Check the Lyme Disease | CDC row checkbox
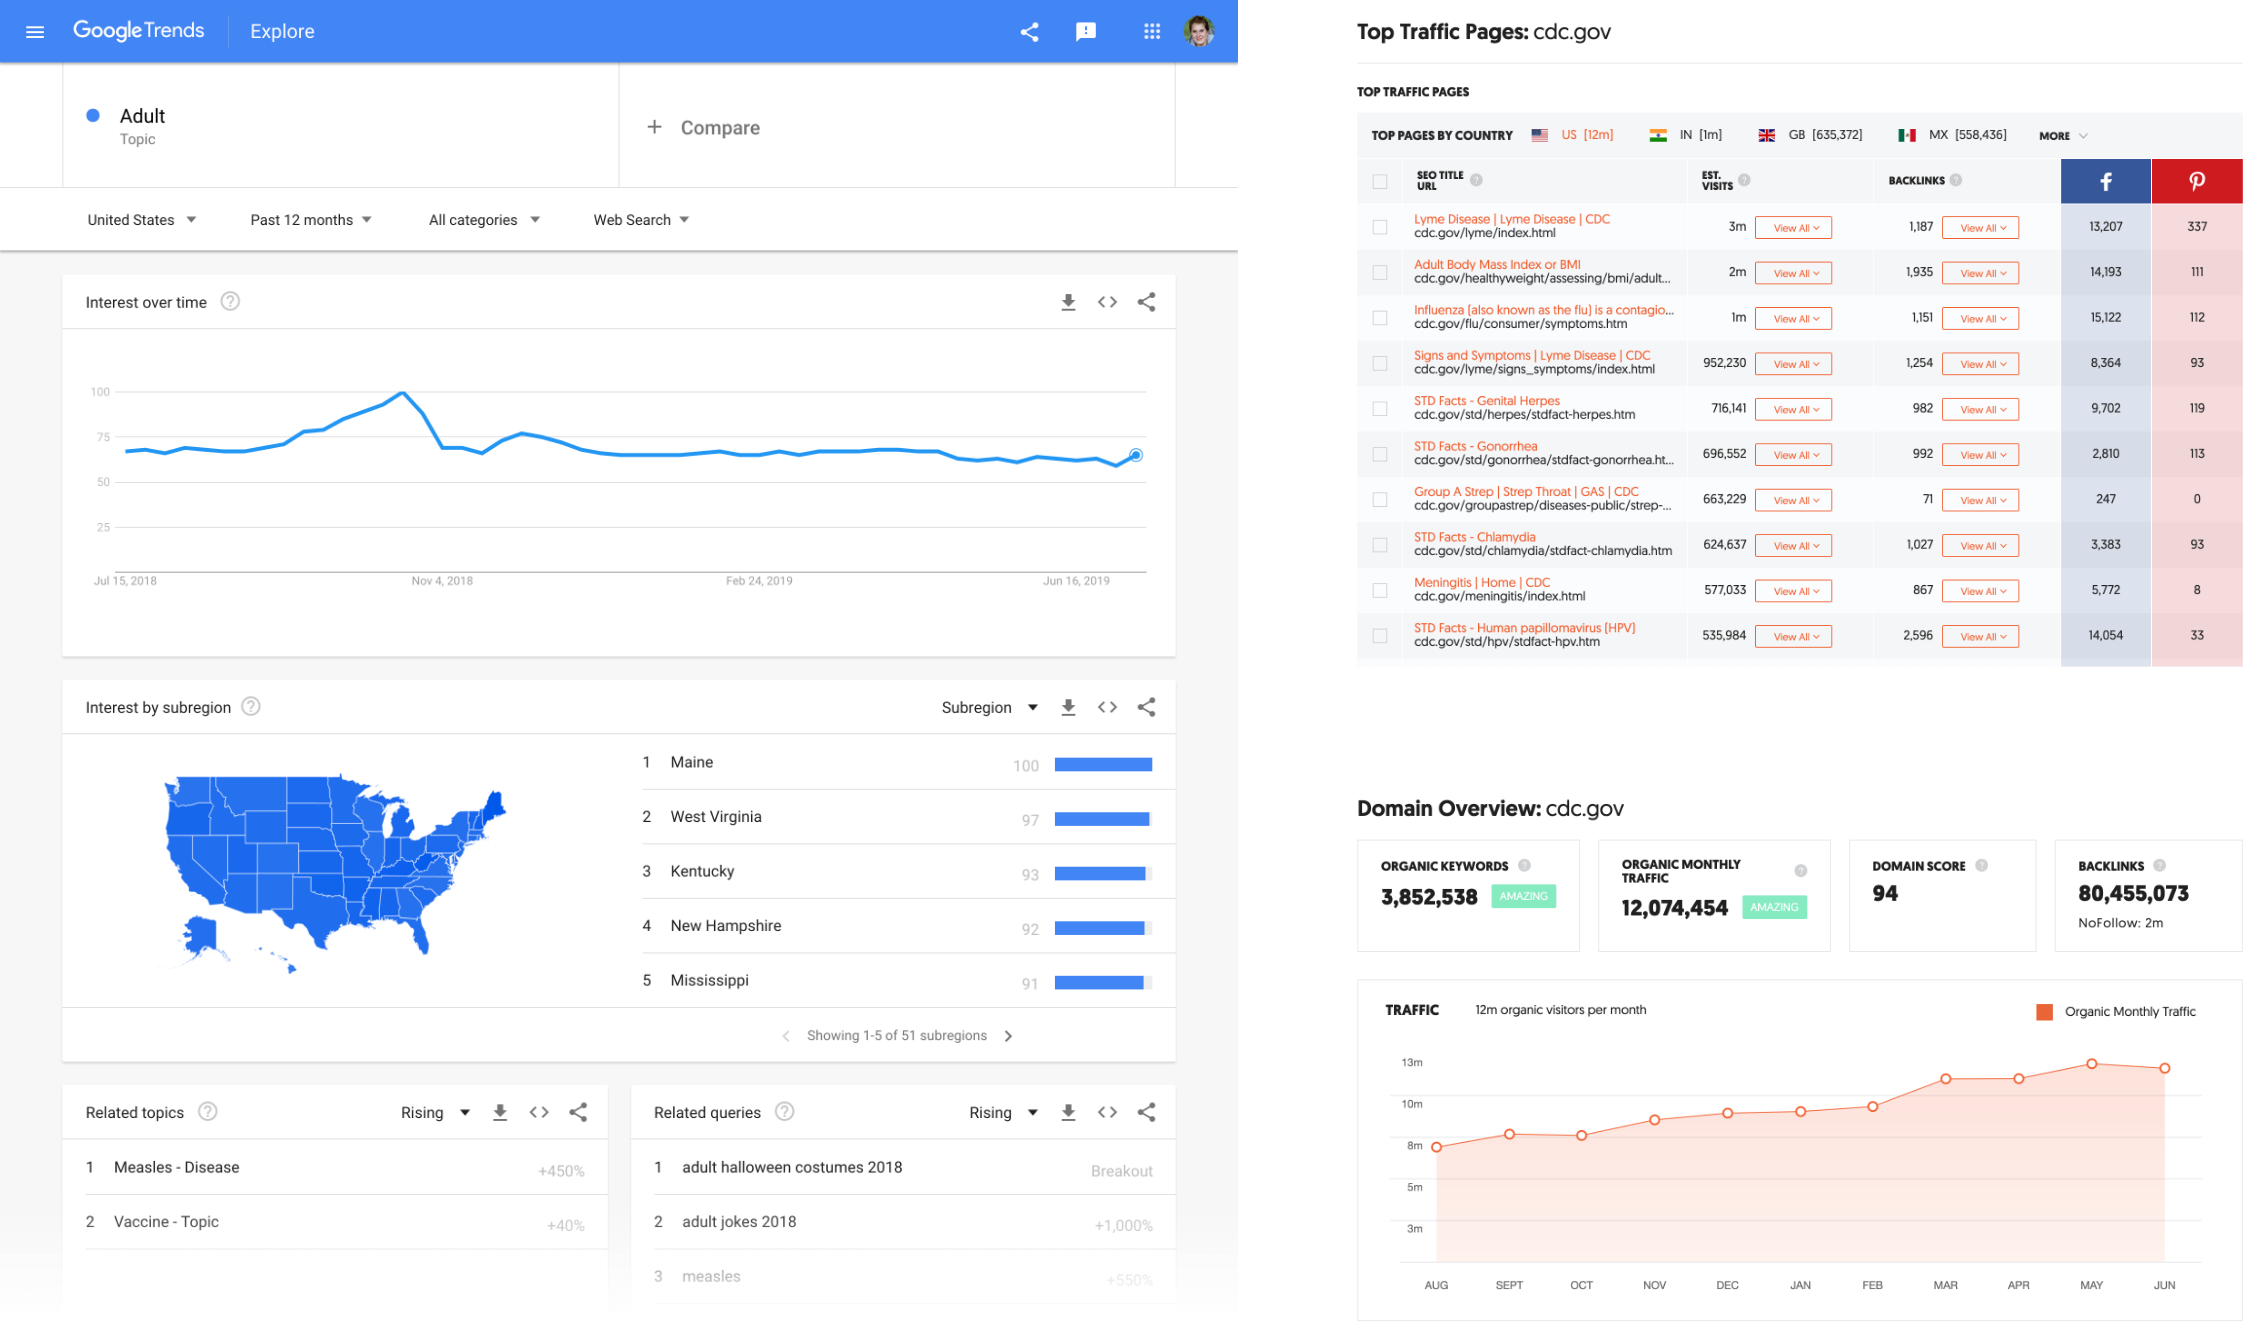This screenshot has height=1340, width=2260. [1380, 227]
